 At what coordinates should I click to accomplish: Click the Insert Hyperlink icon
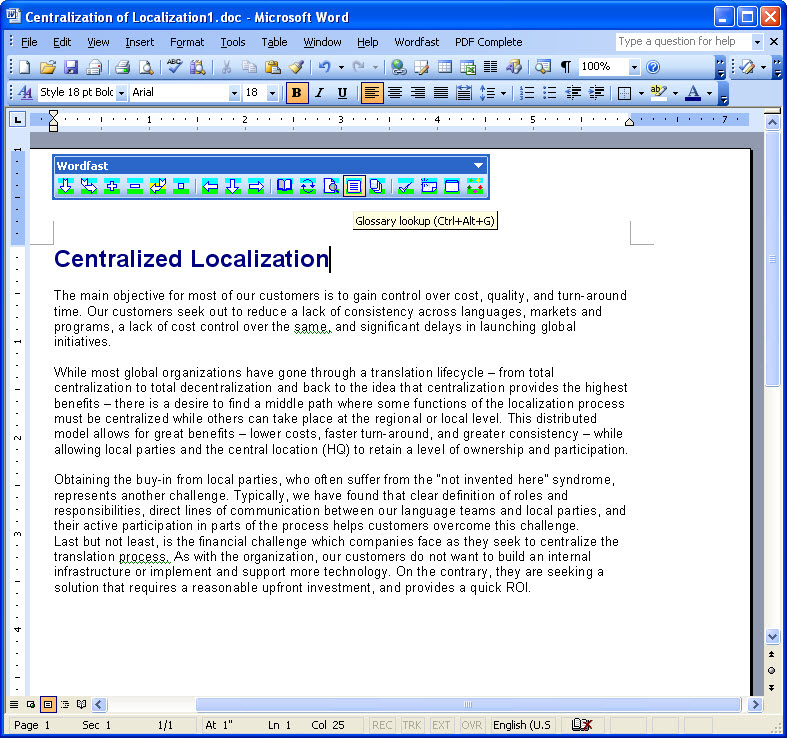[399, 67]
